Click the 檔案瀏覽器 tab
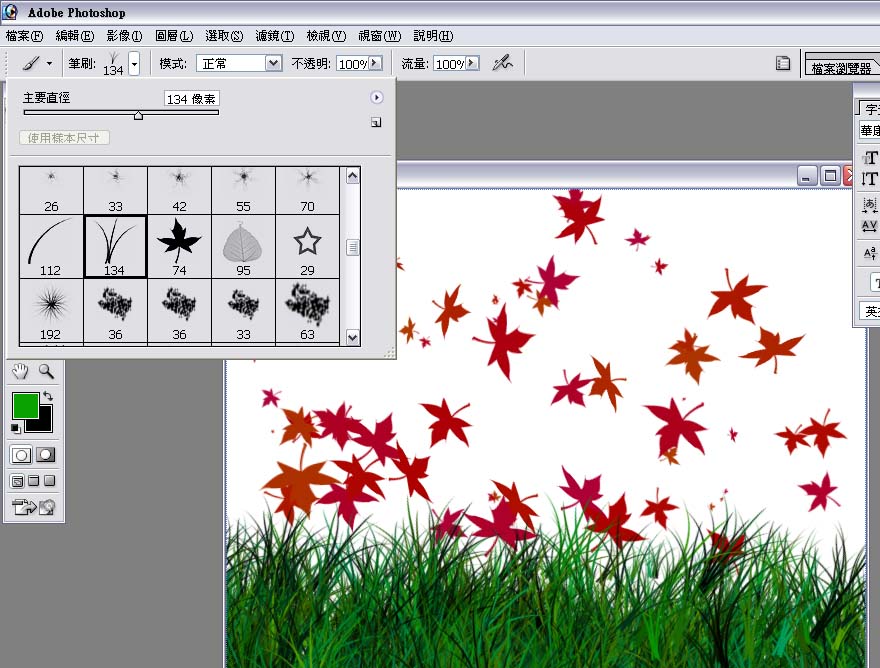Viewport: 880px width, 668px height. pos(841,68)
